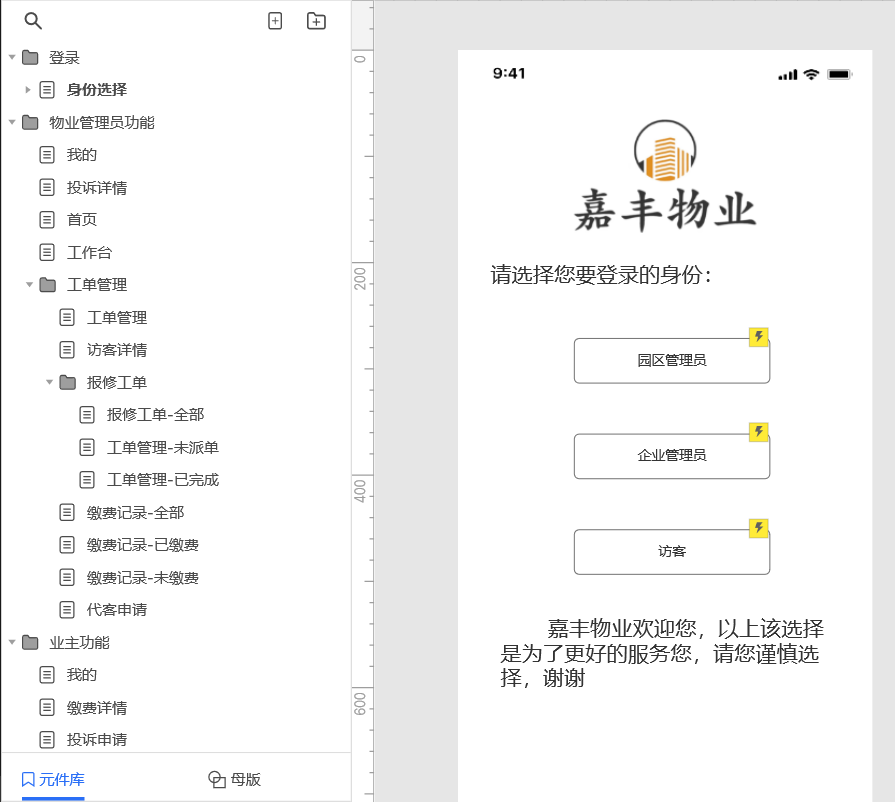Click the battery icon in phone status bar
This screenshot has width=895, height=802.
[x=839, y=74]
